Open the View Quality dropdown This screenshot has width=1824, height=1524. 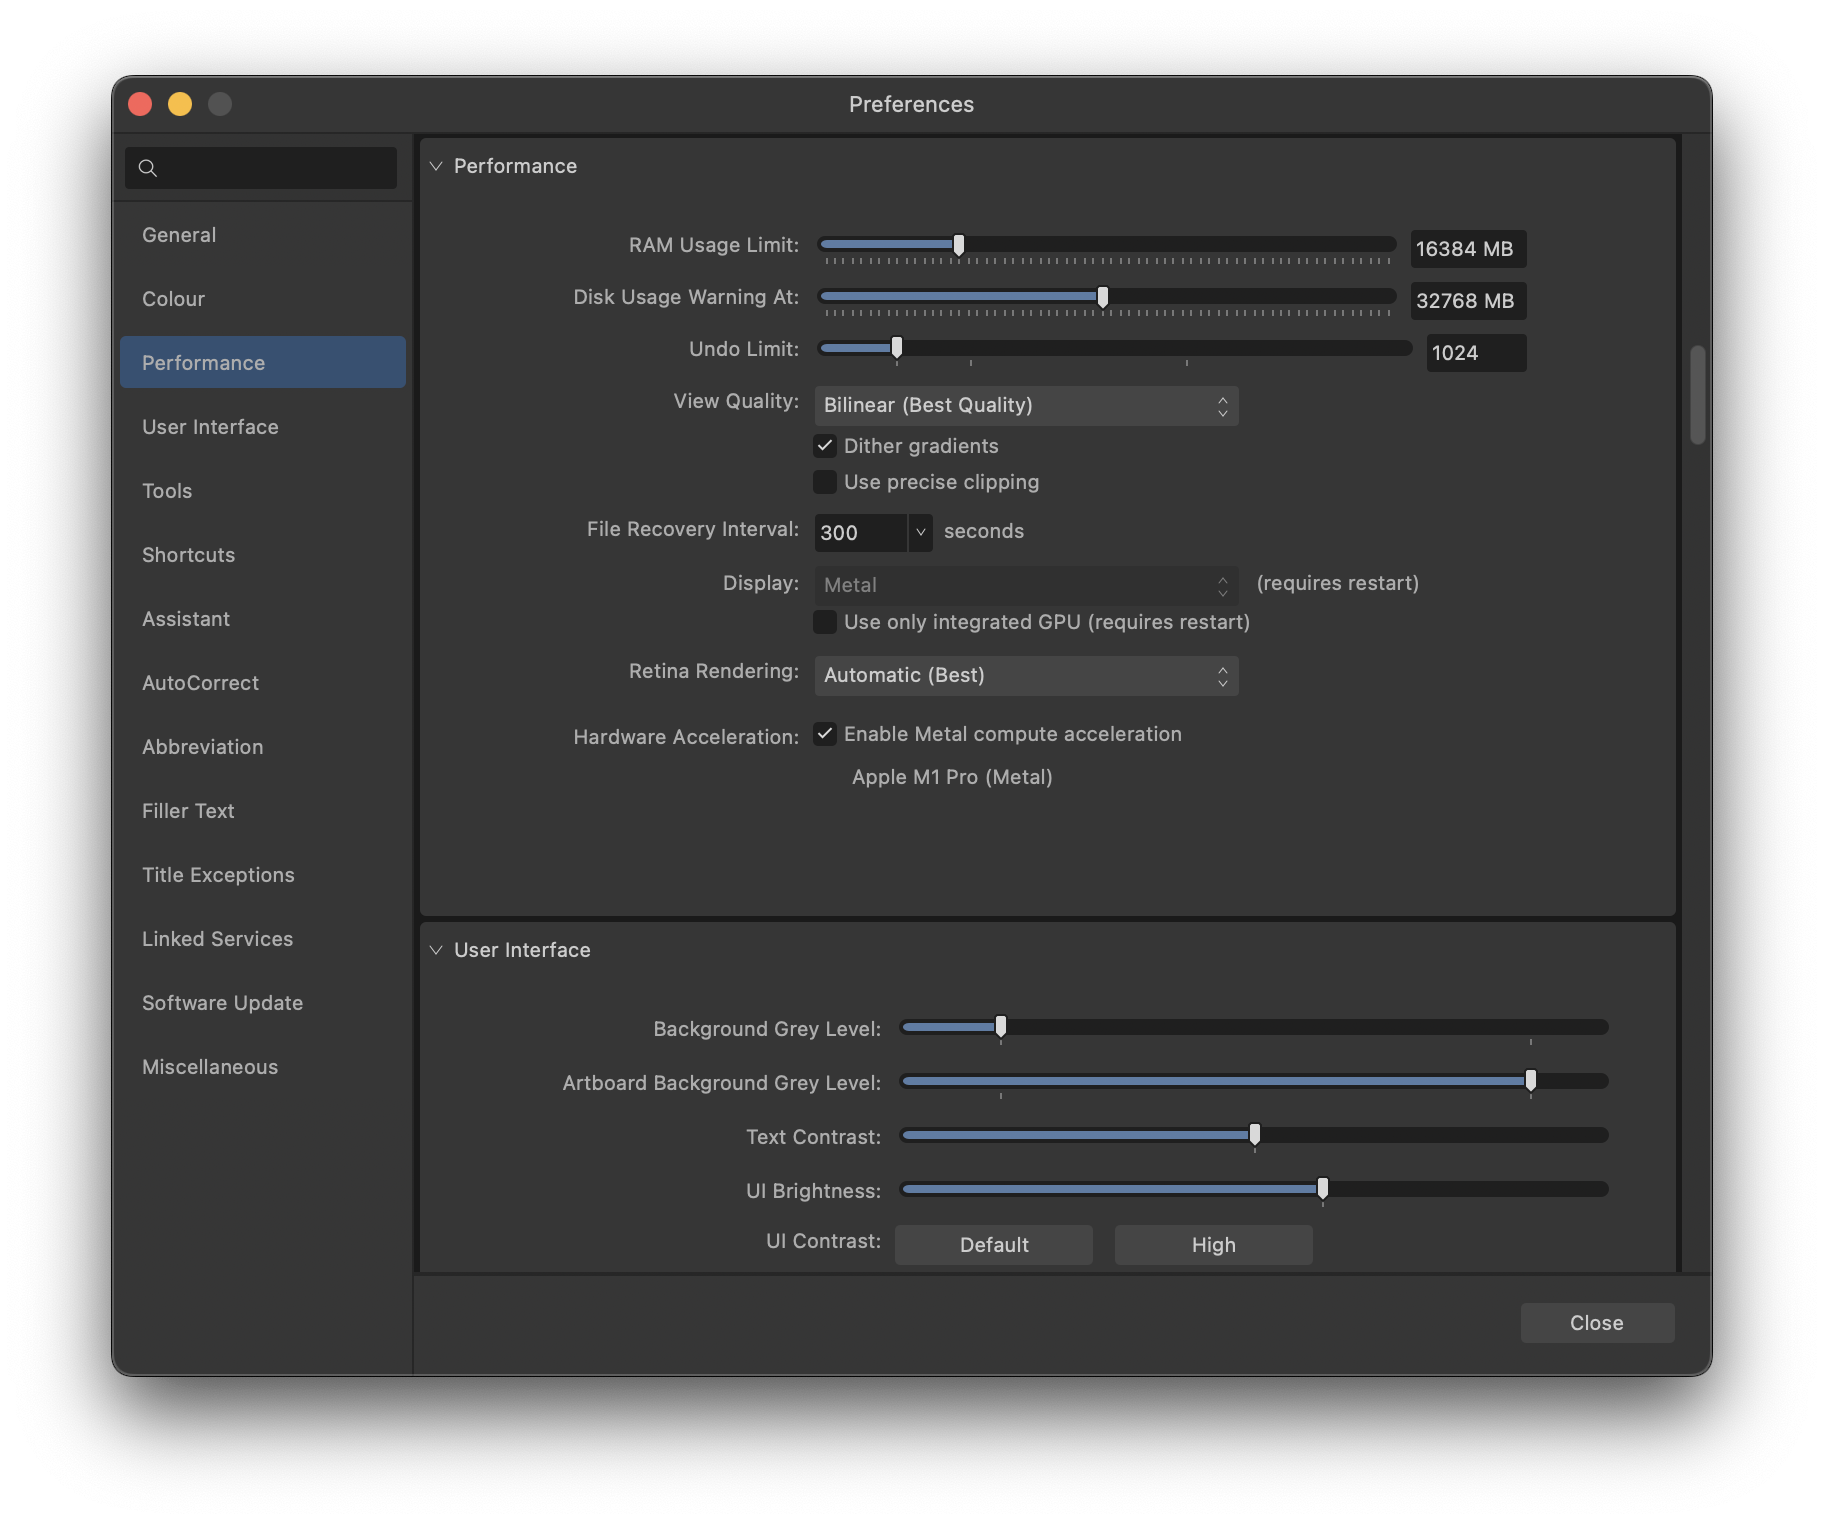1026,406
